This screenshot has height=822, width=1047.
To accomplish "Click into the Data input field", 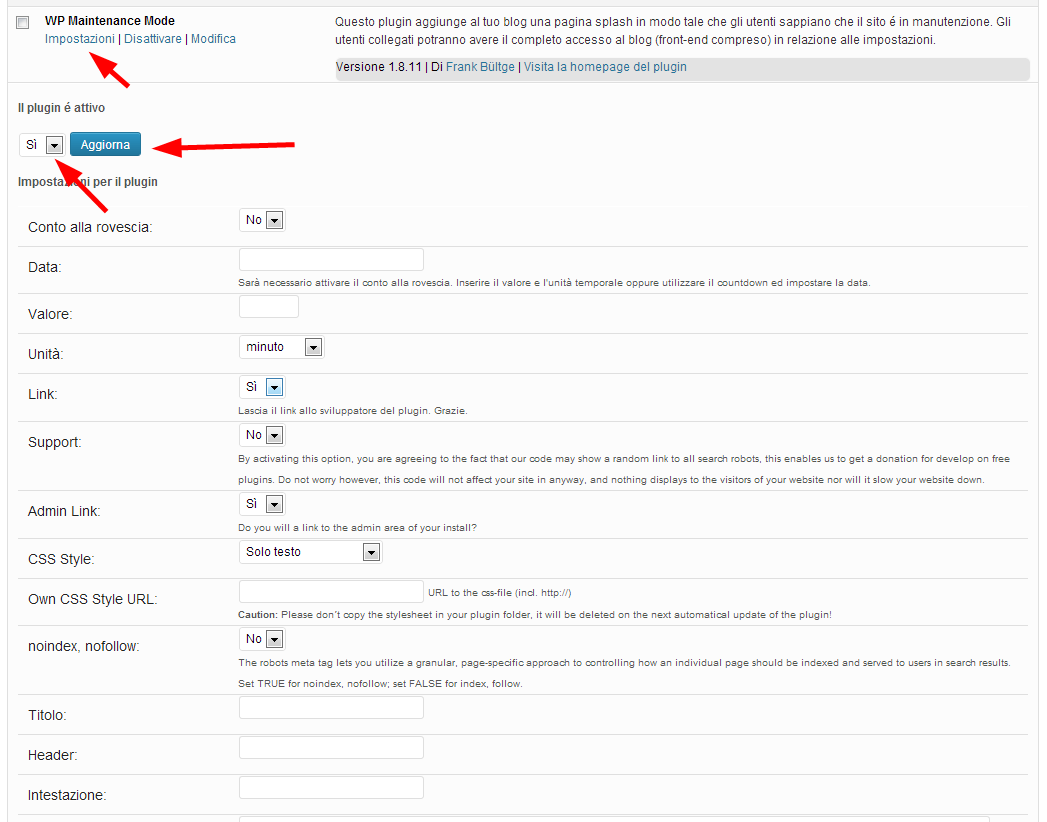I will tap(331, 259).
